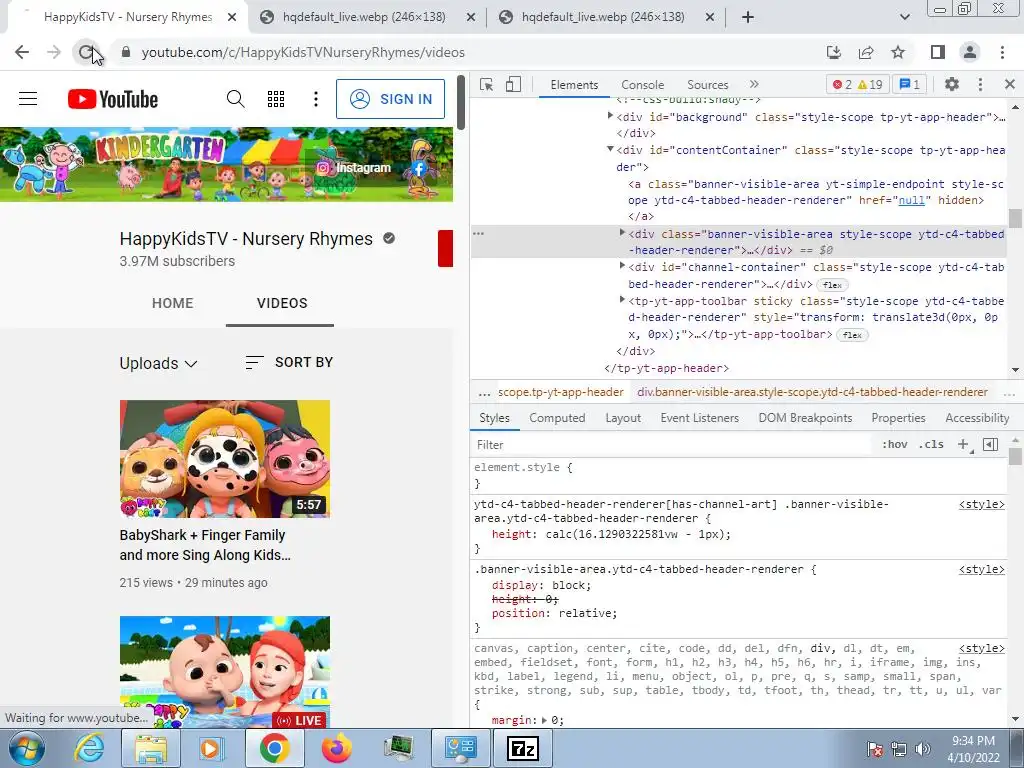Expand the div id="background" node
Viewport: 1024px width, 768px height.
(x=610, y=116)
